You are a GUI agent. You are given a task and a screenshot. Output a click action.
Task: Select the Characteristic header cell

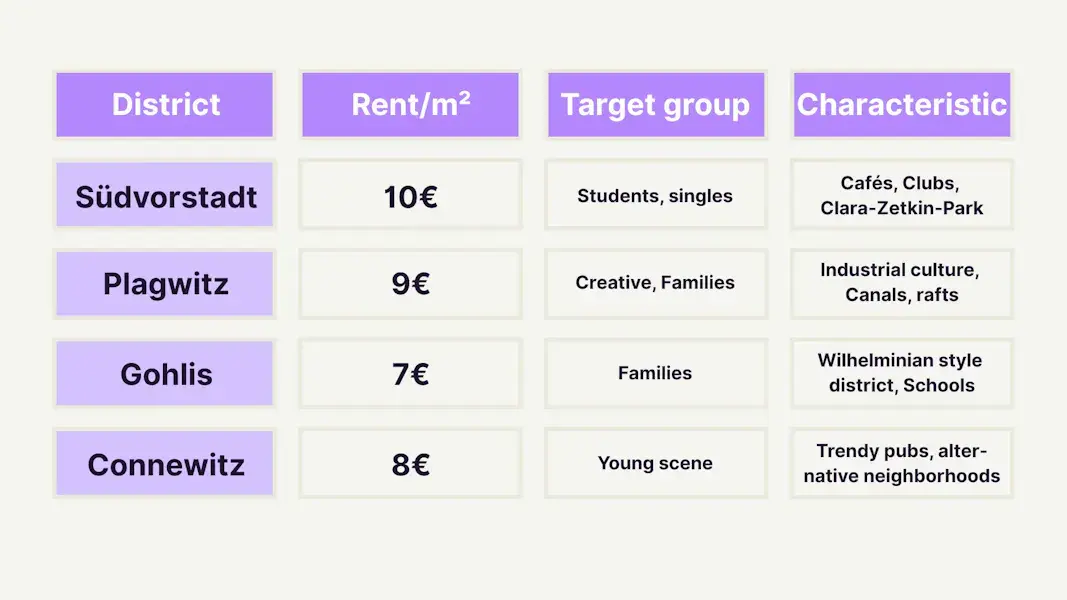[x=902, y=104]
